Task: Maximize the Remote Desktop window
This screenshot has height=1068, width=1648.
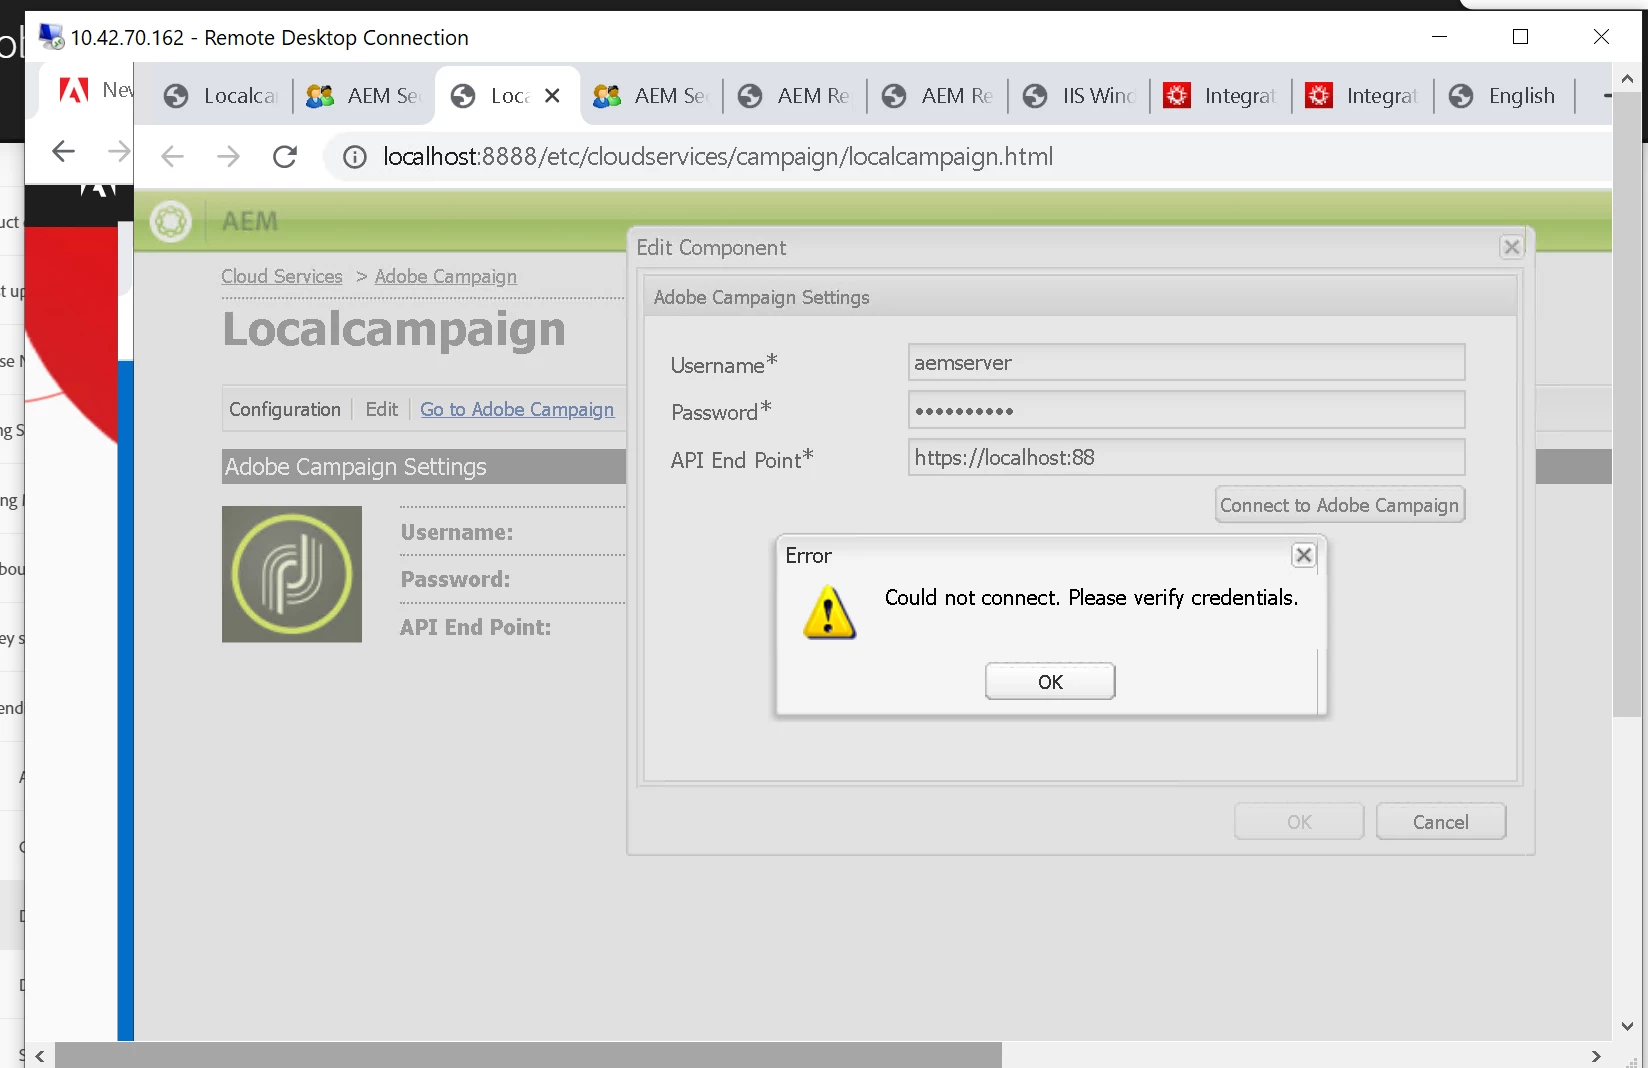Action: [x=1521, y=37]
